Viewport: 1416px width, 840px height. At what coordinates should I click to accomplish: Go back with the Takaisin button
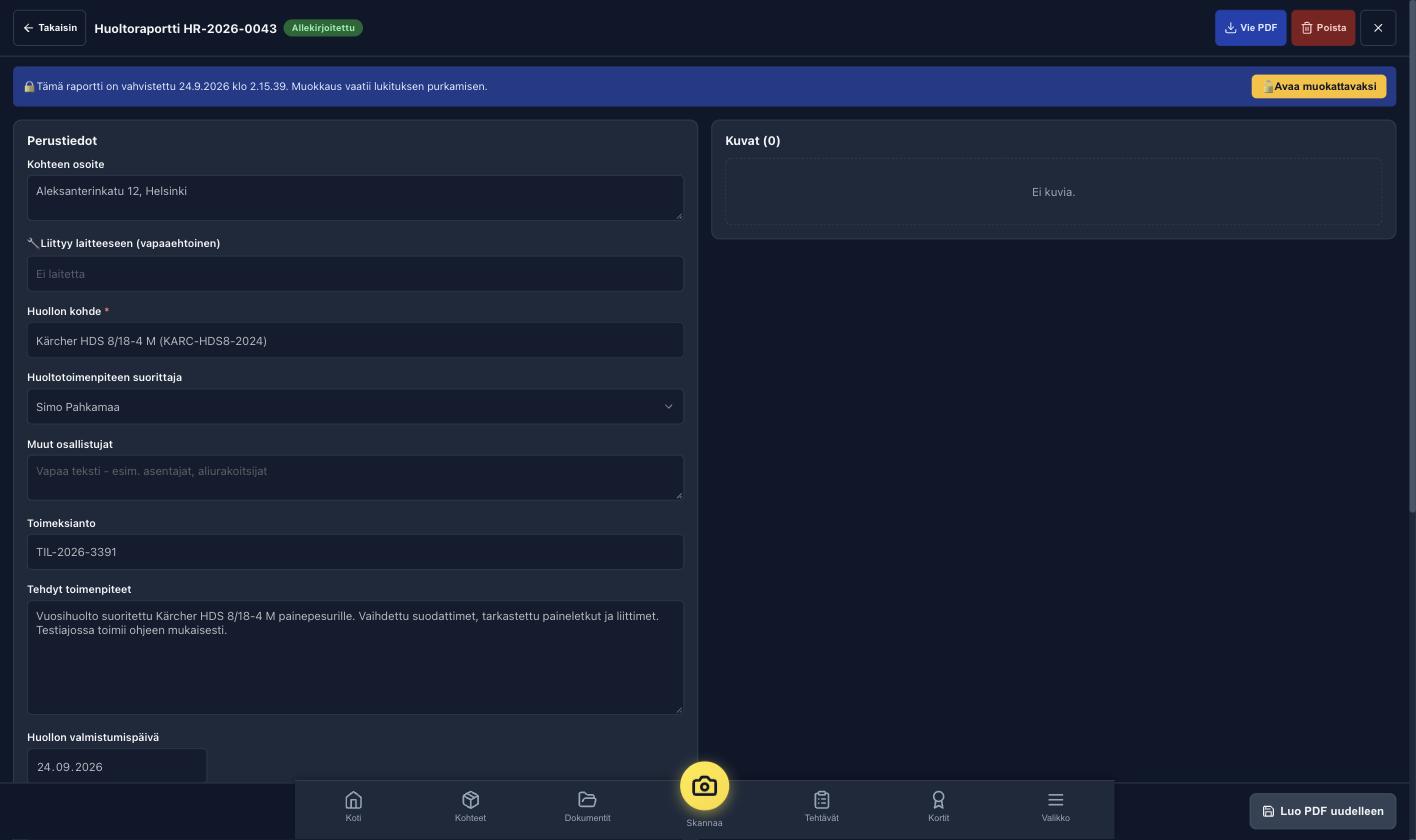49,28
